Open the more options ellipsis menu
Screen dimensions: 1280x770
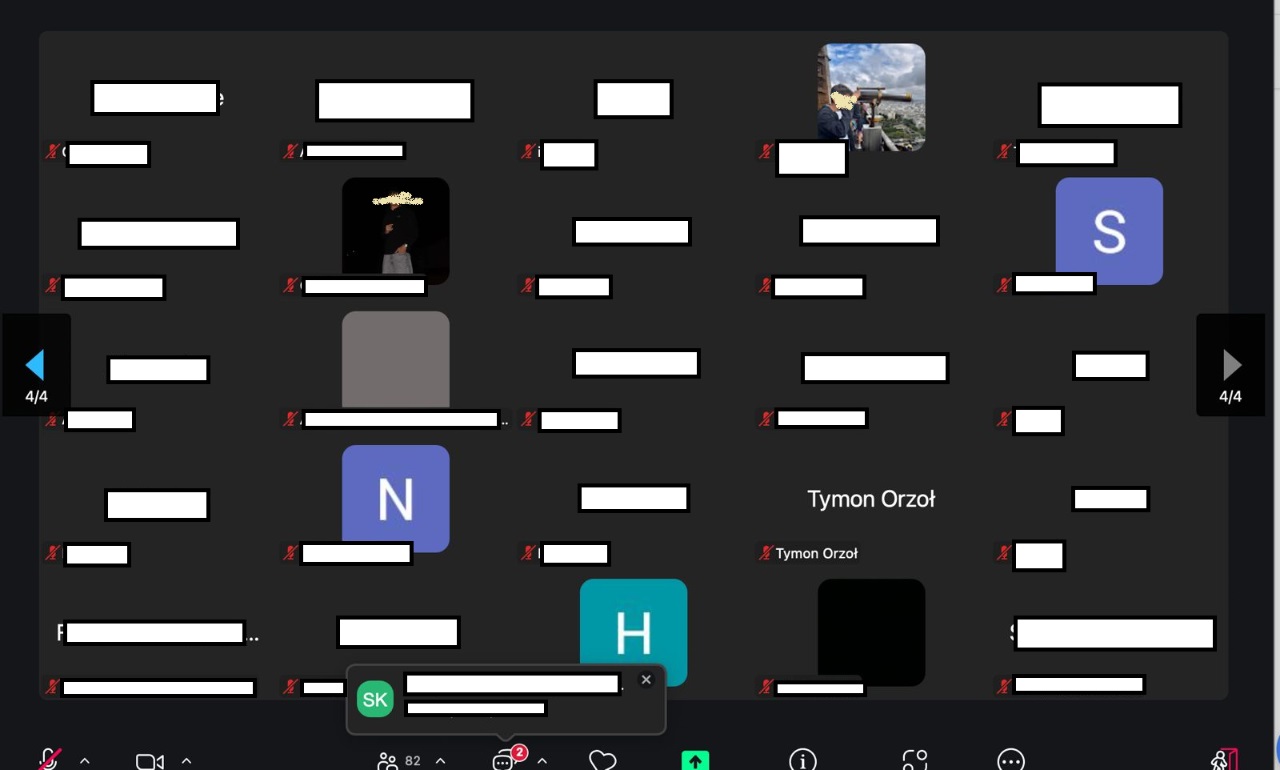[x=1011, y=761]
